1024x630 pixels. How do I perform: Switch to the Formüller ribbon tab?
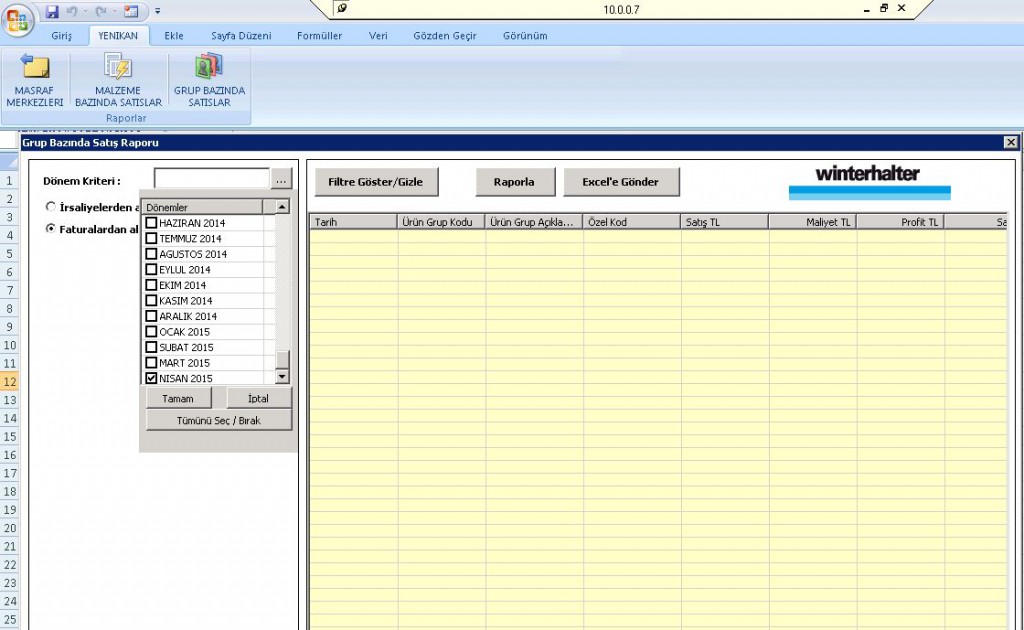click(319, 36)
